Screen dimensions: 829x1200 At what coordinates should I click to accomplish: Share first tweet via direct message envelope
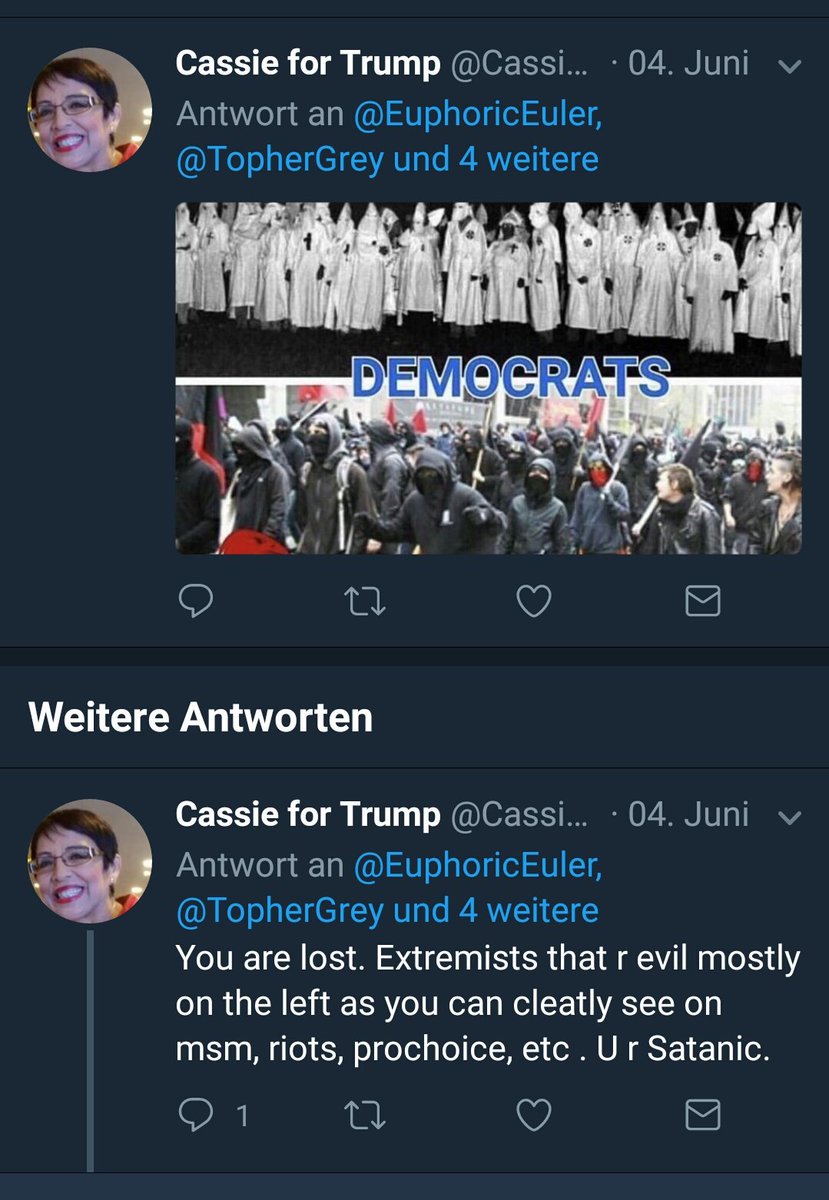point(702,601)
